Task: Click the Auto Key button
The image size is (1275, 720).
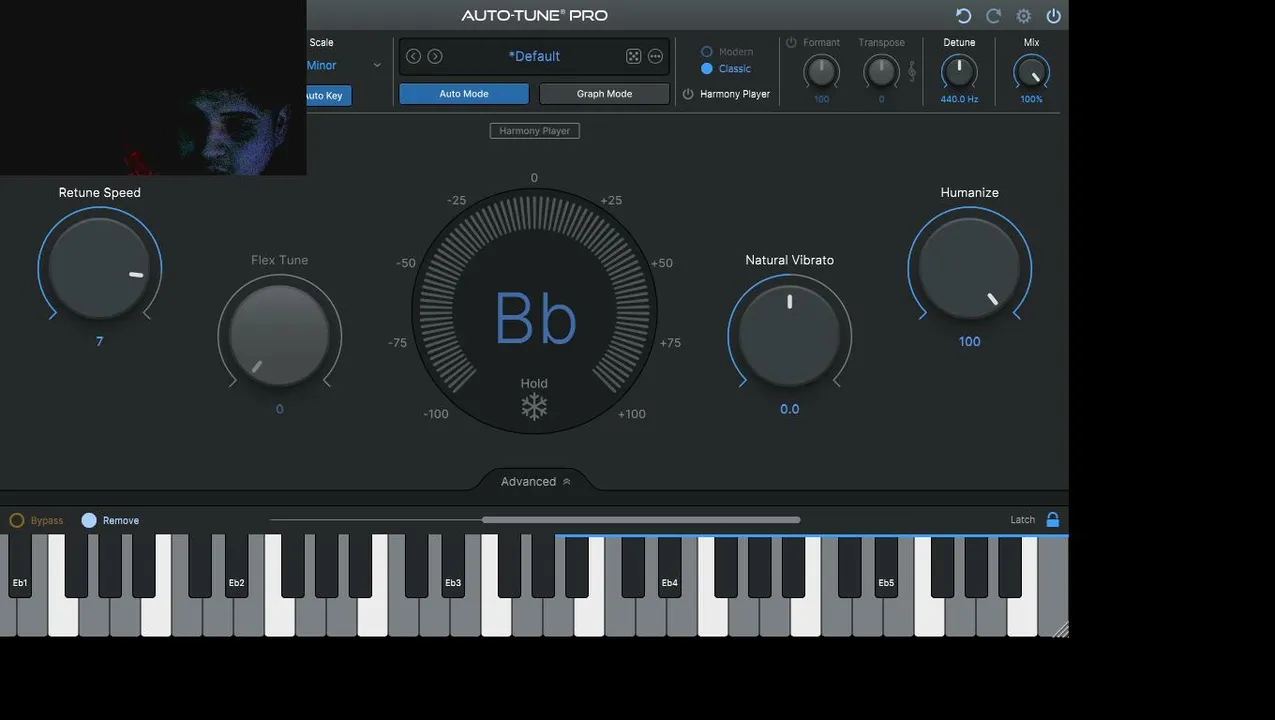Action: 327,95
